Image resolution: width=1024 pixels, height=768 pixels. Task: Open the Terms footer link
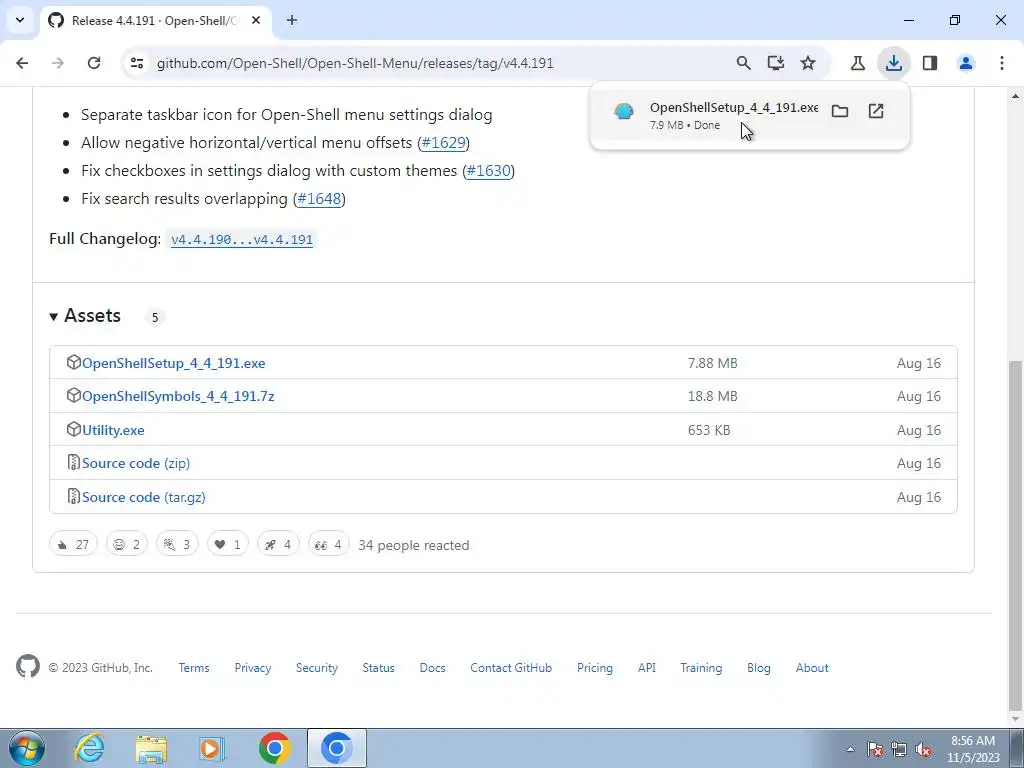pos(194,668)
